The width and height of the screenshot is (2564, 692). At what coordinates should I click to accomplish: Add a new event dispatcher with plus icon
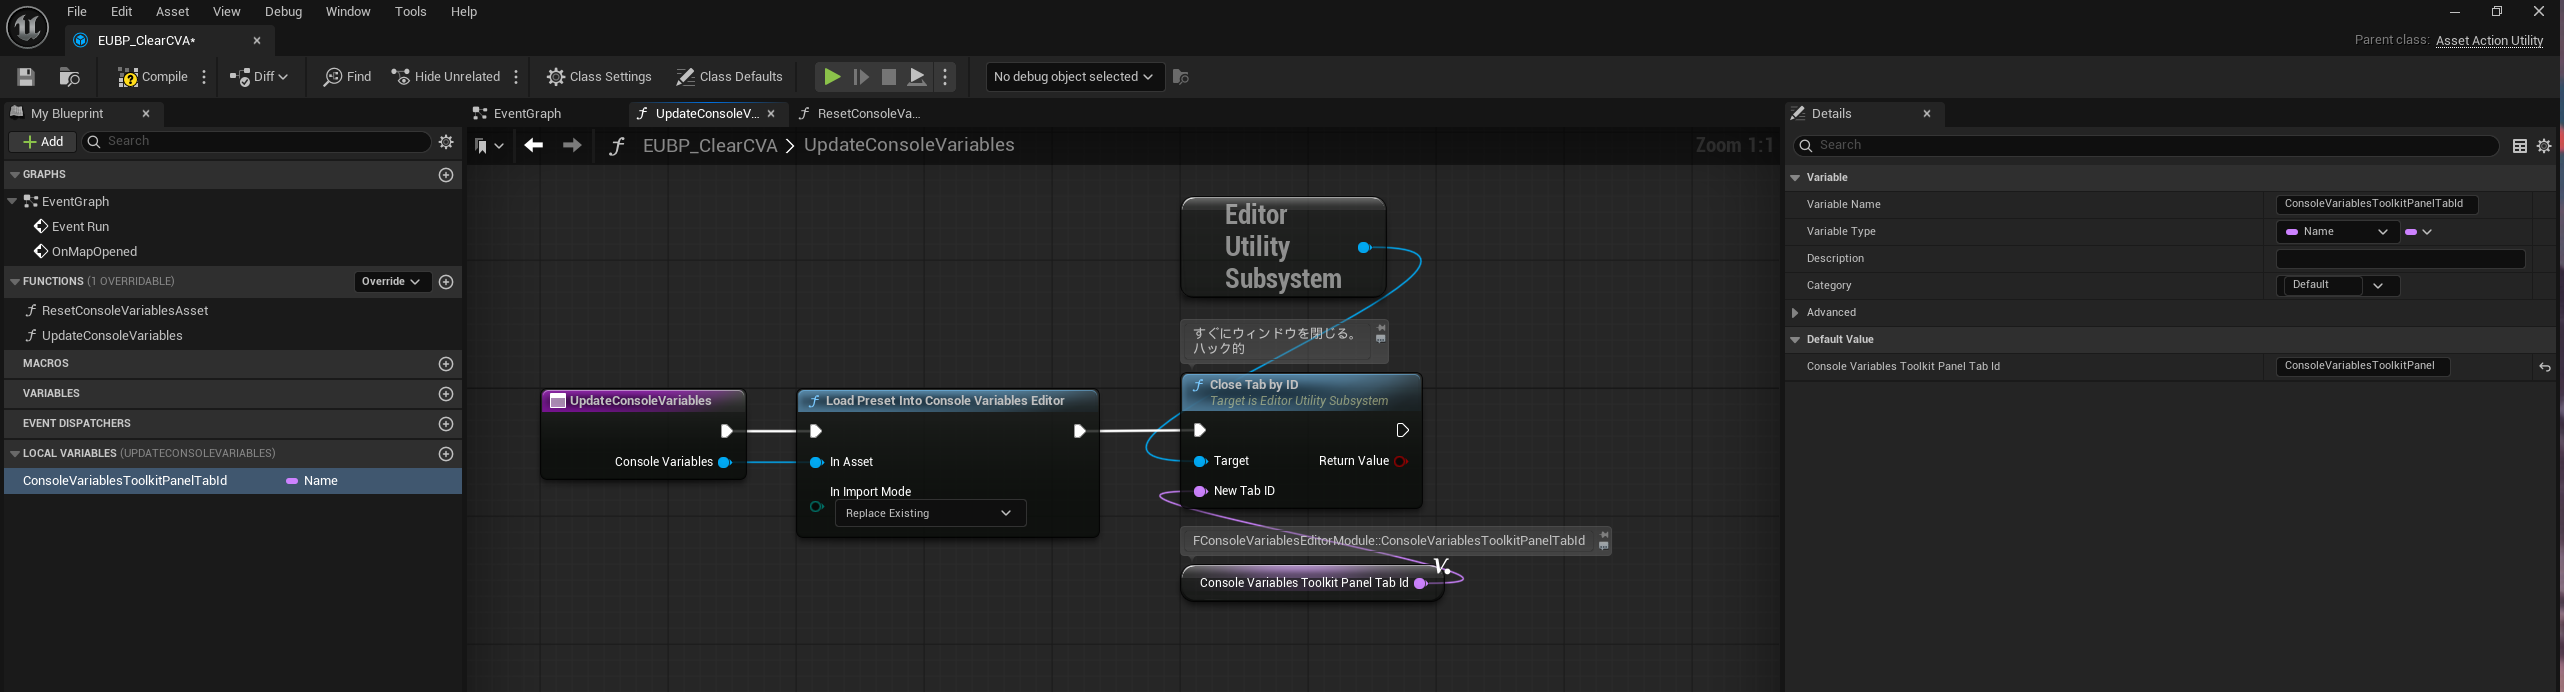pos(446,424)
